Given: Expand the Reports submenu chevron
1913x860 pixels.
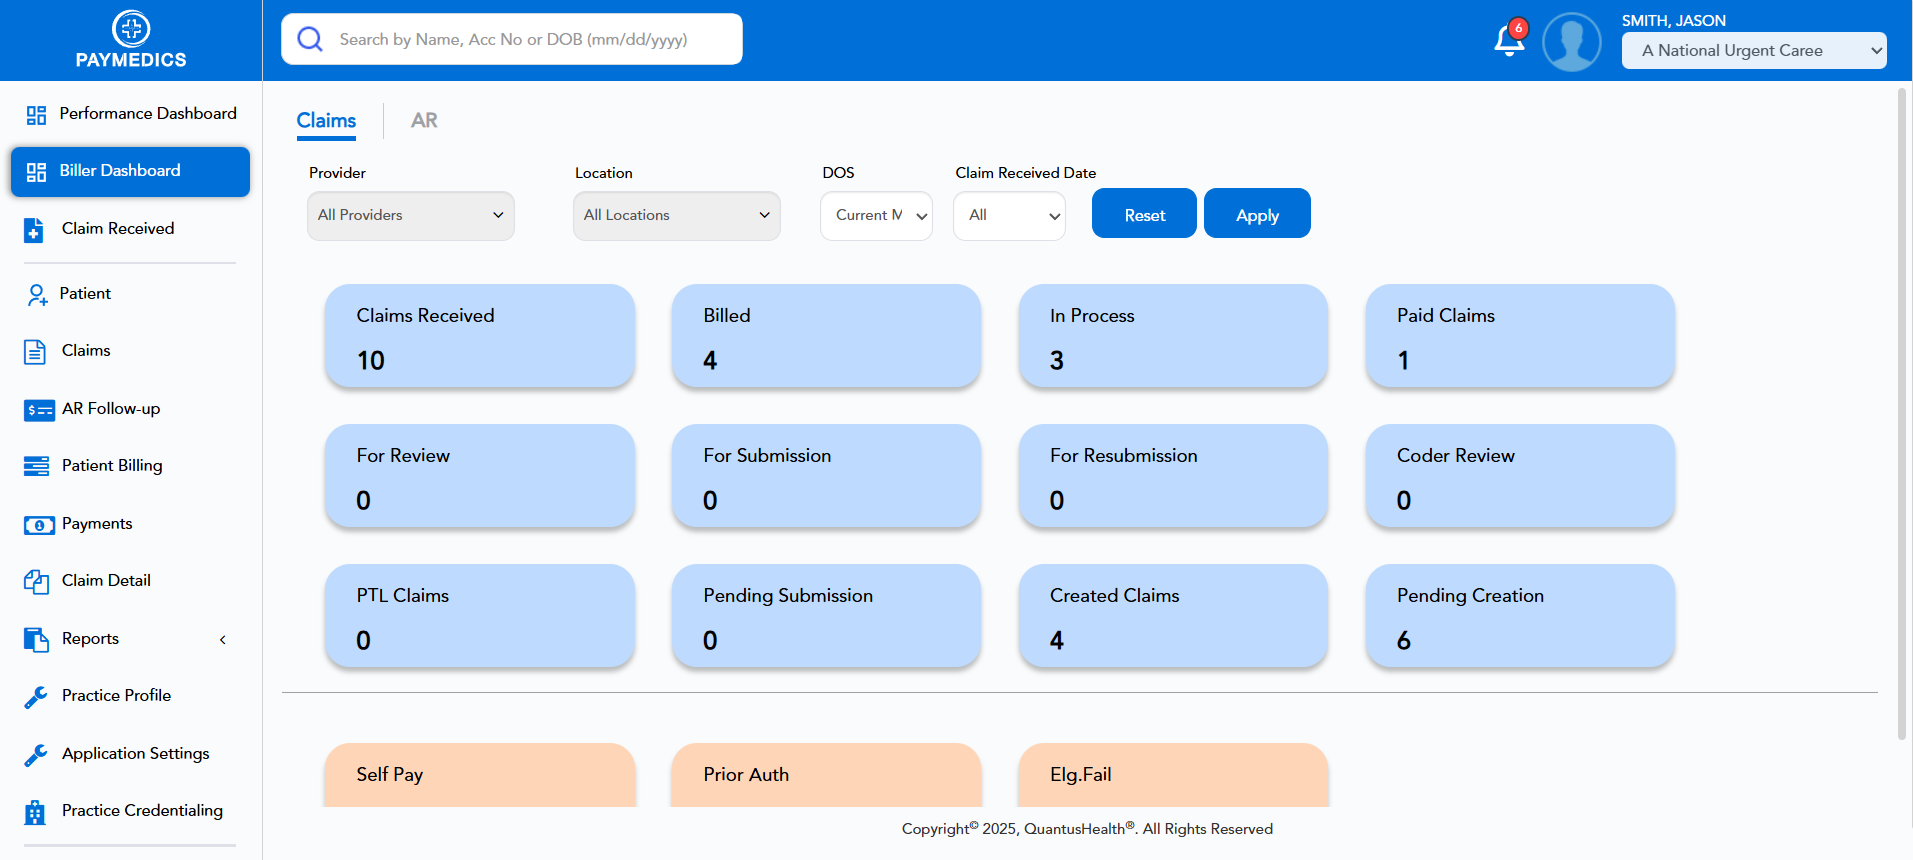Looking at the screenshot, I should 223,640.
